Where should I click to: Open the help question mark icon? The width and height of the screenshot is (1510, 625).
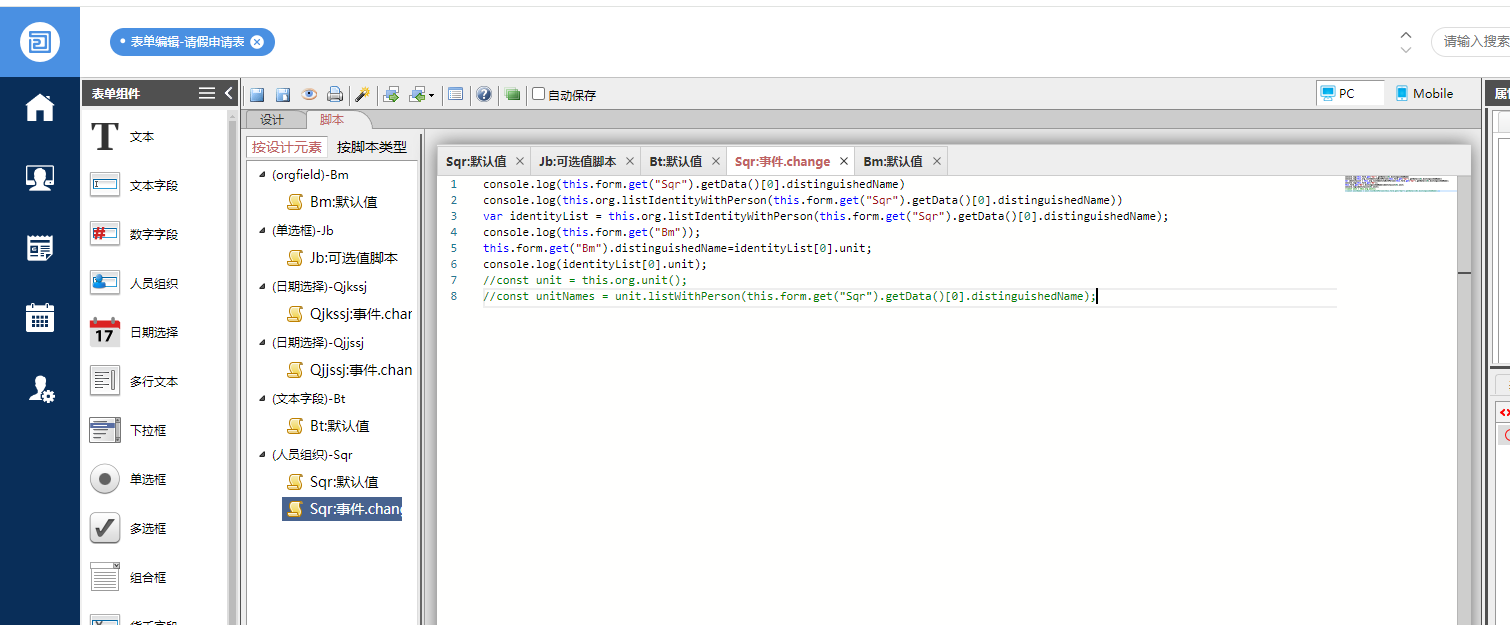click(x=484, y=94)
